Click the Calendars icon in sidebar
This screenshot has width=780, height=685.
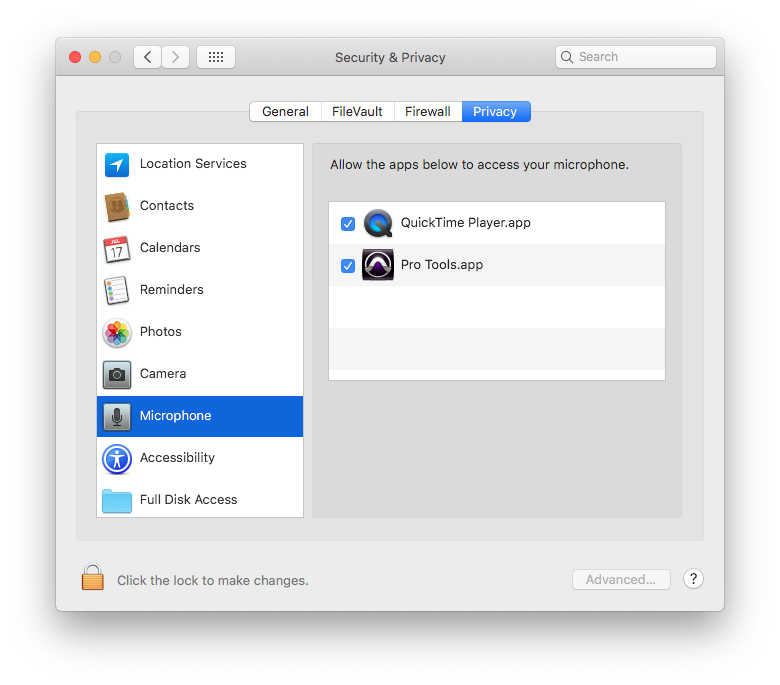tap(117, 249)
